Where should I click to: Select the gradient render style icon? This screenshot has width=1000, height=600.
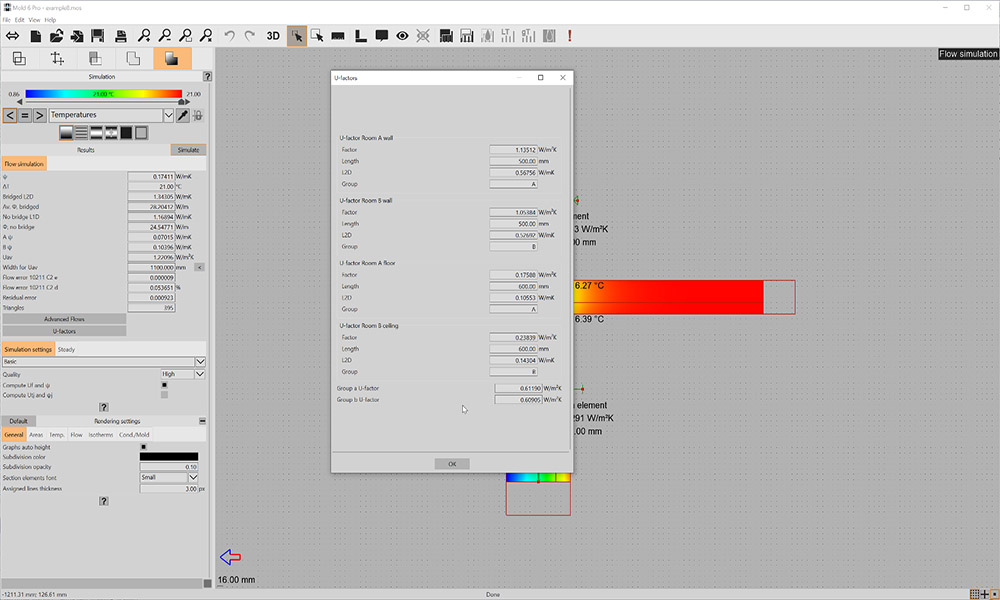(x=66, y=133)
